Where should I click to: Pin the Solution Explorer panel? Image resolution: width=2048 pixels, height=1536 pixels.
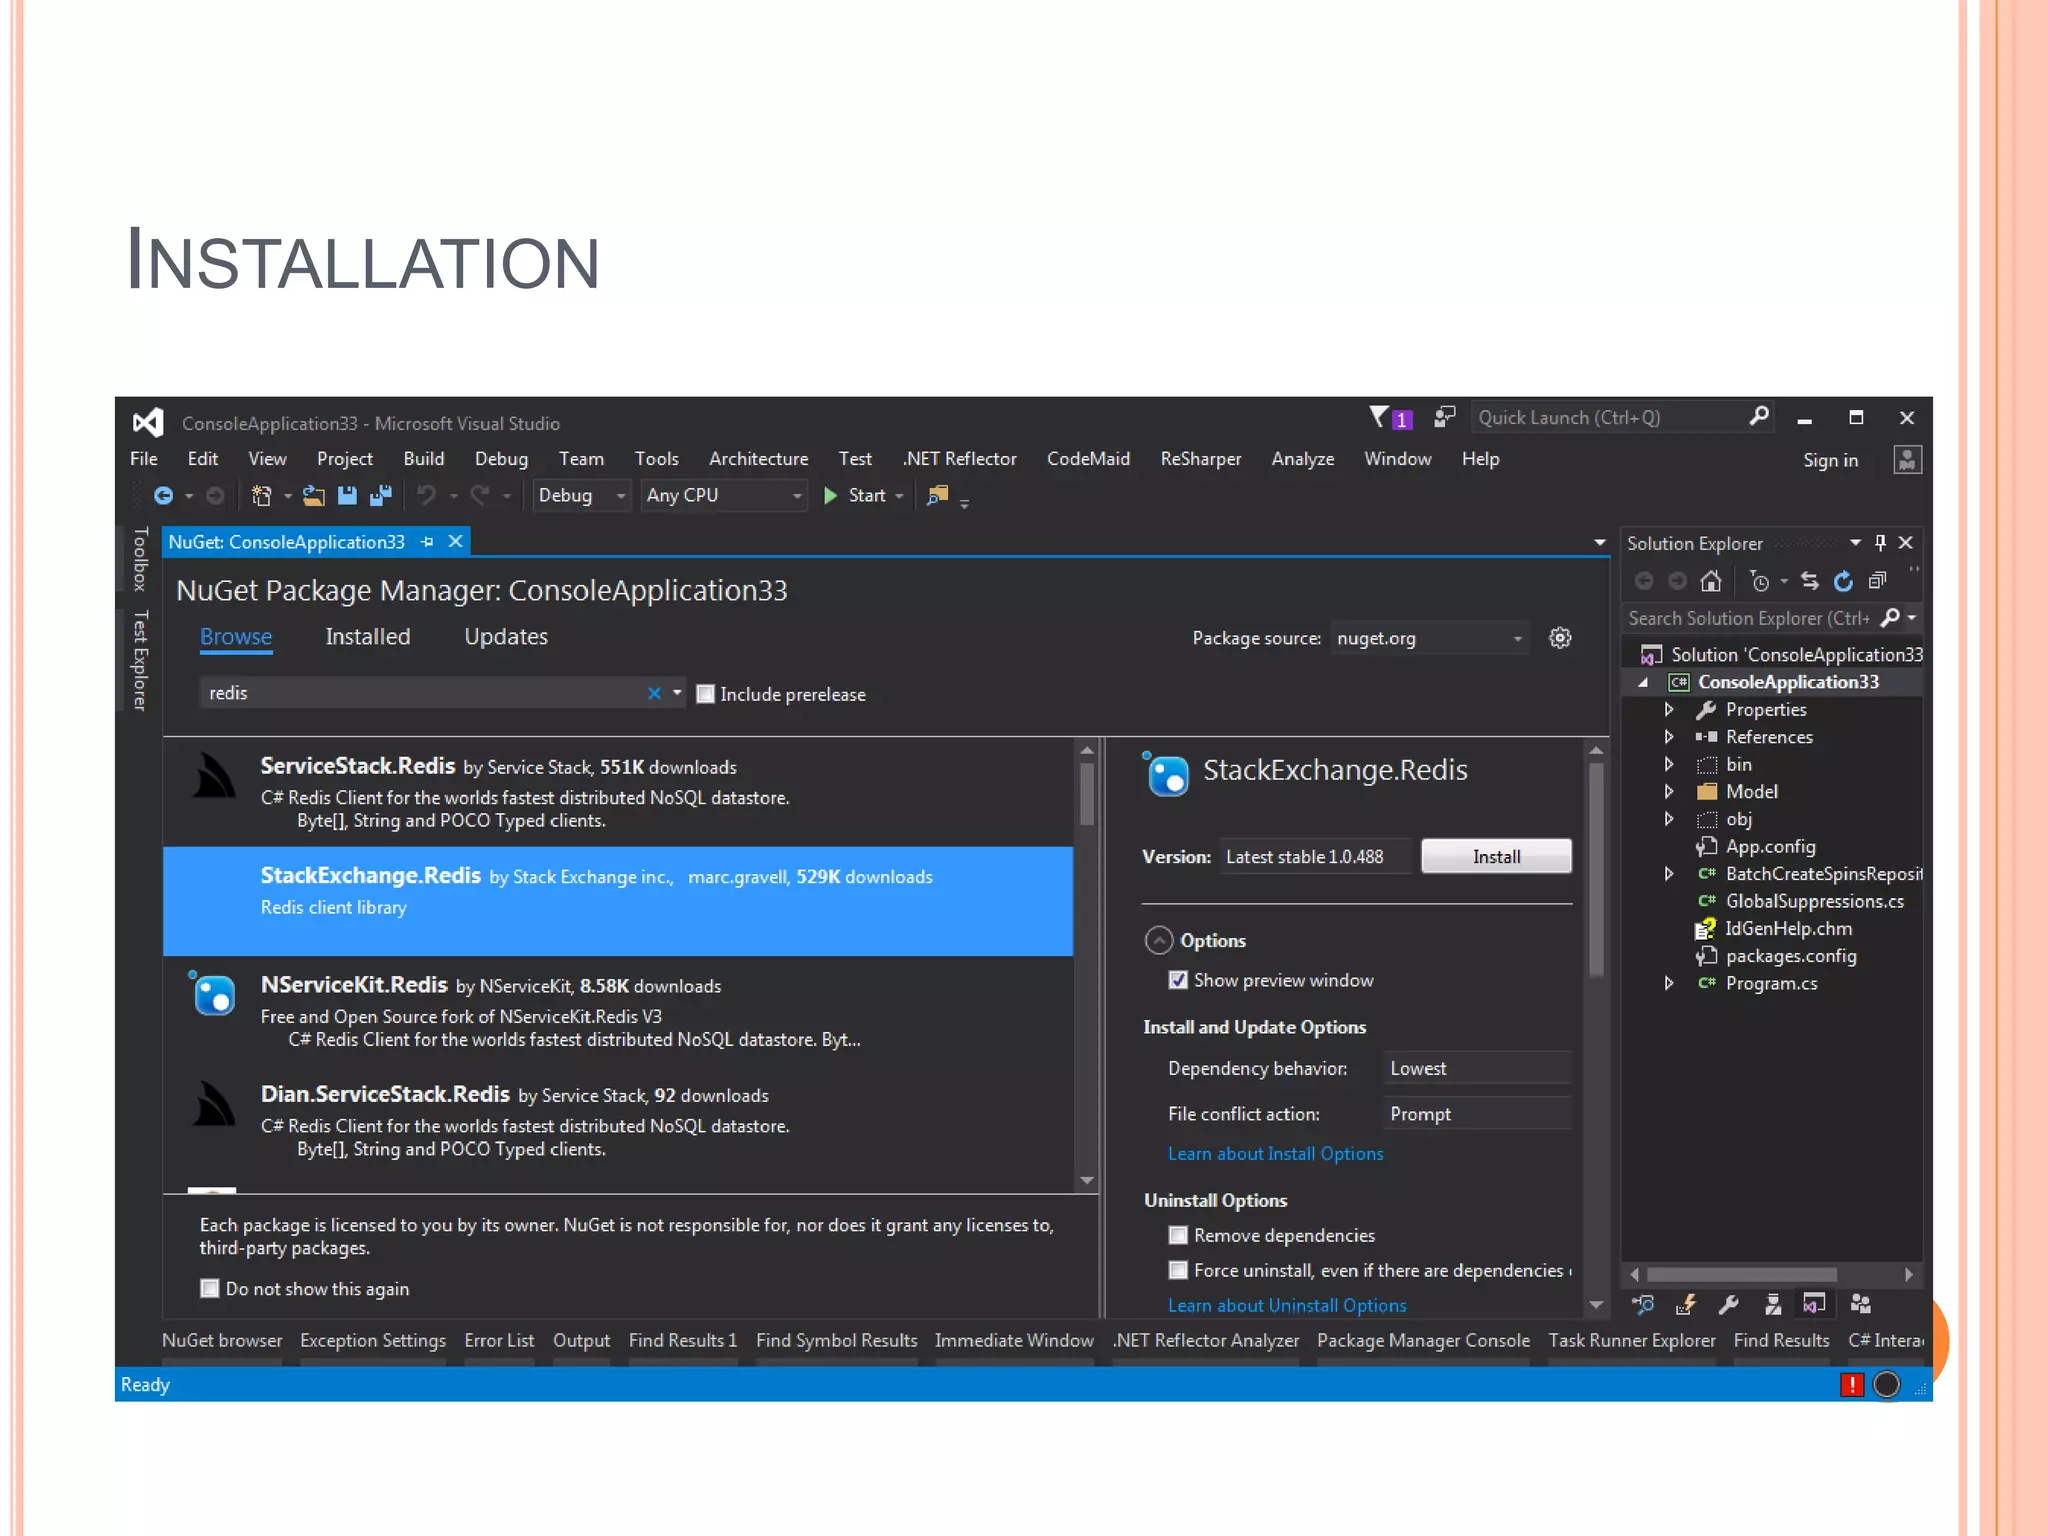(x=1880, y=542)
